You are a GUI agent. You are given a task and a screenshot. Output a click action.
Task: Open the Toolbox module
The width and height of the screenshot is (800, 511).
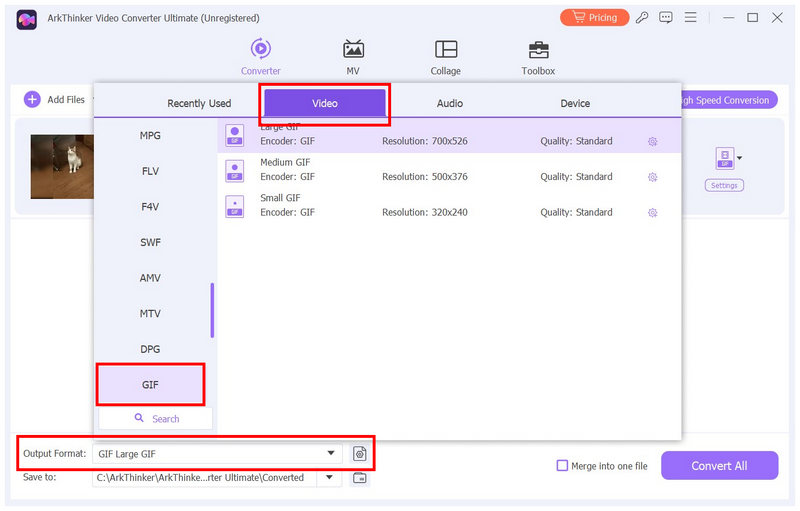(x=538, y=57)
